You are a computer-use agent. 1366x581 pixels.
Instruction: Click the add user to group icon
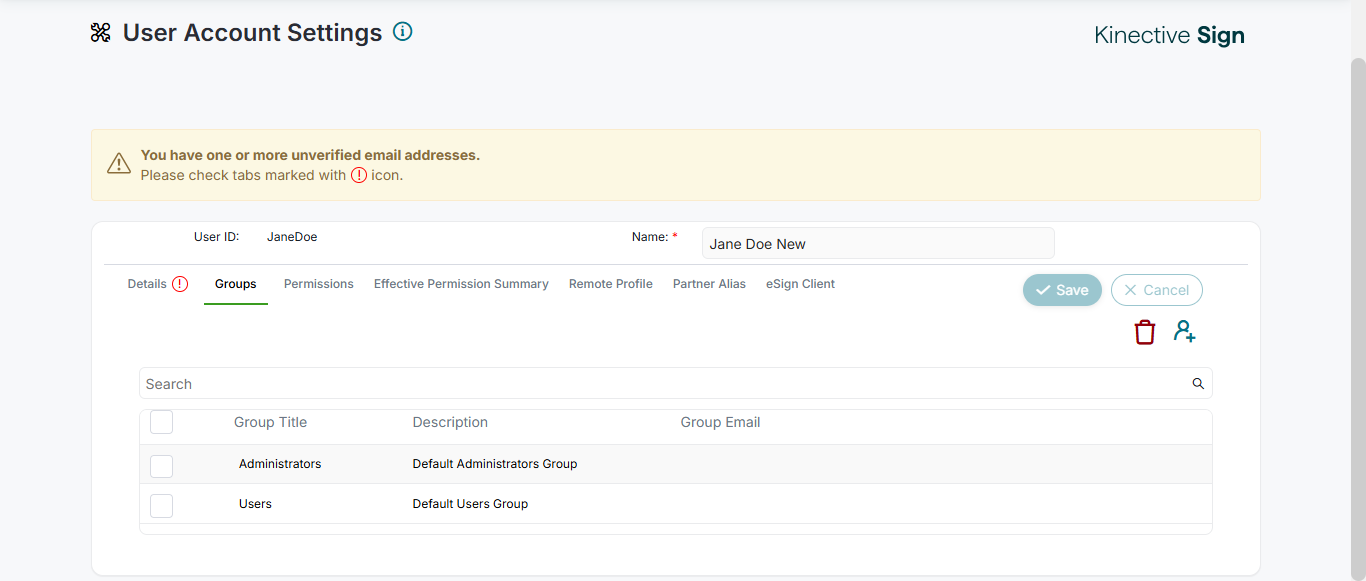click(1185, 332)
